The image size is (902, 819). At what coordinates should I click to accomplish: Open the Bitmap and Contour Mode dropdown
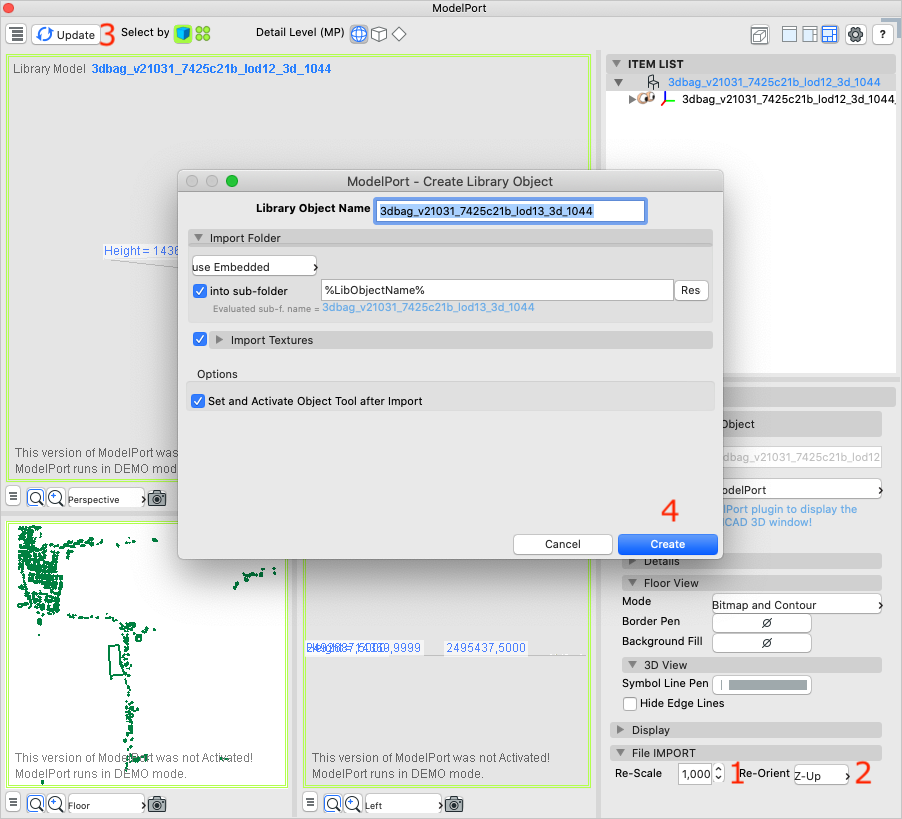[x=797, y=604]
